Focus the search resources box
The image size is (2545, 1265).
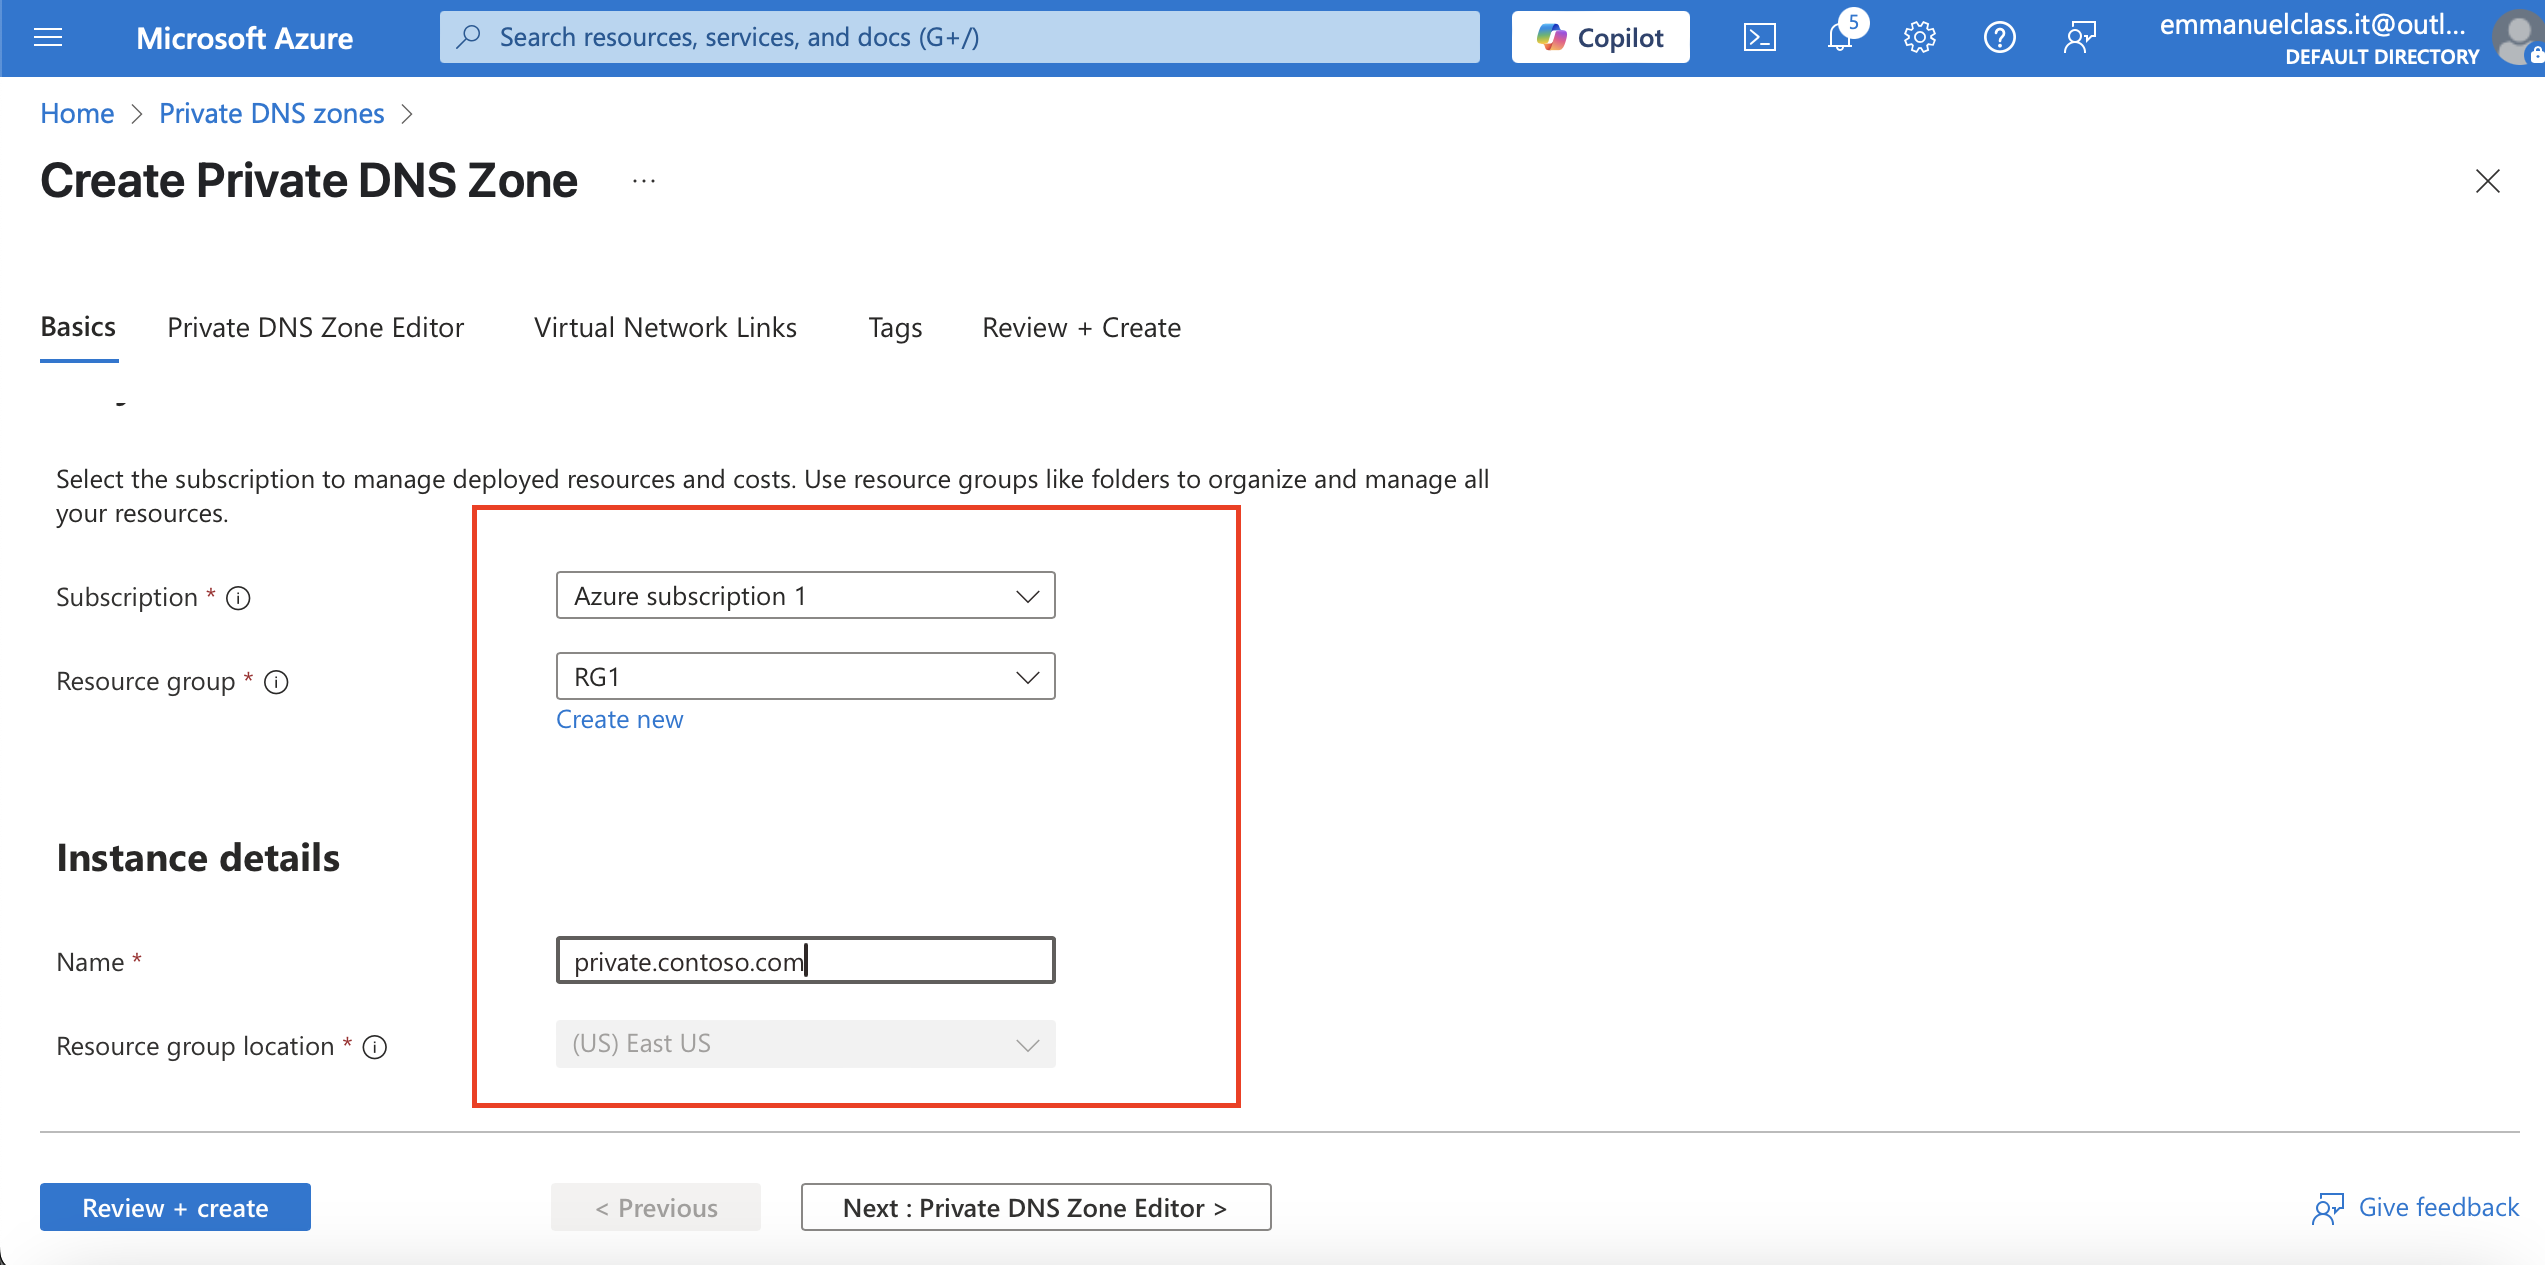pyautogui.click(x=960, y=37)
